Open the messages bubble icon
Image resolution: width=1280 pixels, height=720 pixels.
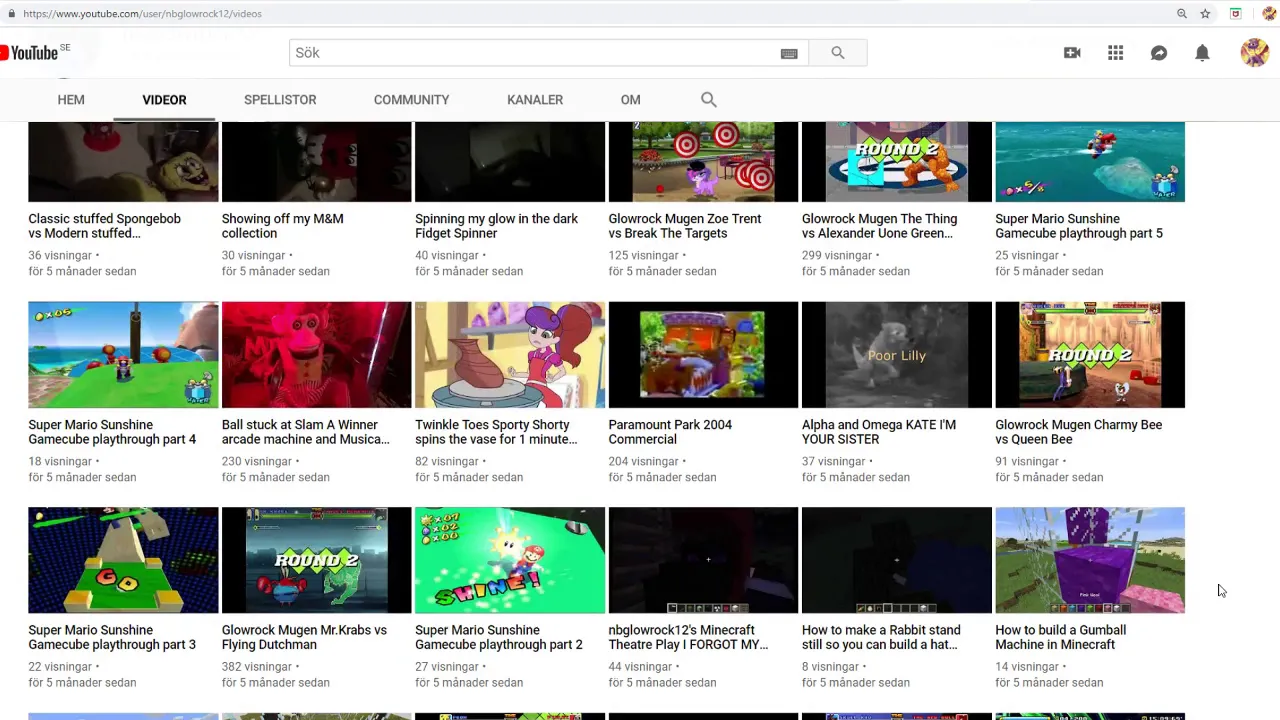point(1159,53)
